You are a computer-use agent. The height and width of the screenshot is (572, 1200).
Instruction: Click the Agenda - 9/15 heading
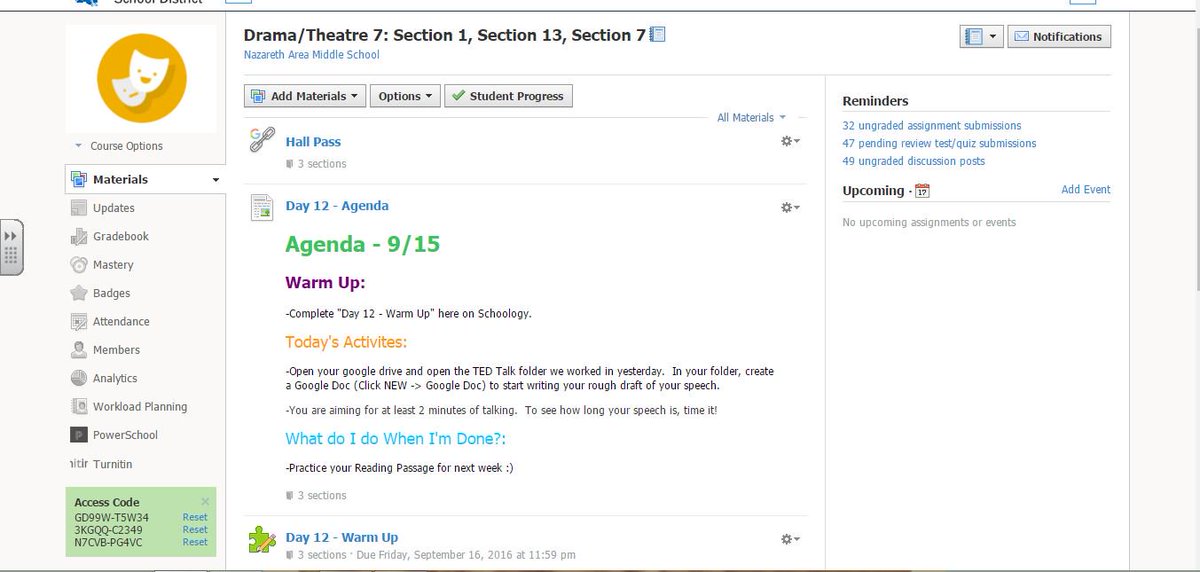point(362,244)
